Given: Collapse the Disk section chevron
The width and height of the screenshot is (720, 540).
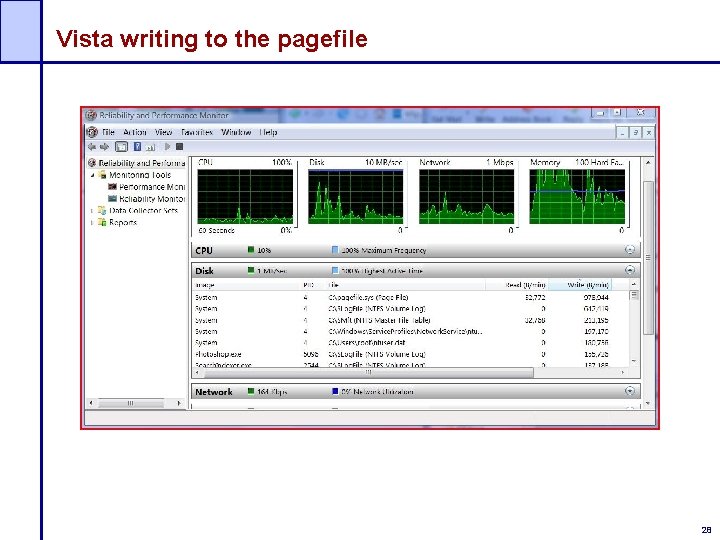Looking at the screenshot, I should [630, 270].
